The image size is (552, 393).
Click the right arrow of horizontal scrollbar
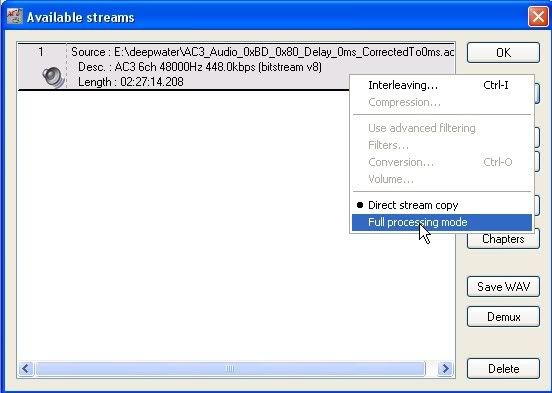(445, 369)
